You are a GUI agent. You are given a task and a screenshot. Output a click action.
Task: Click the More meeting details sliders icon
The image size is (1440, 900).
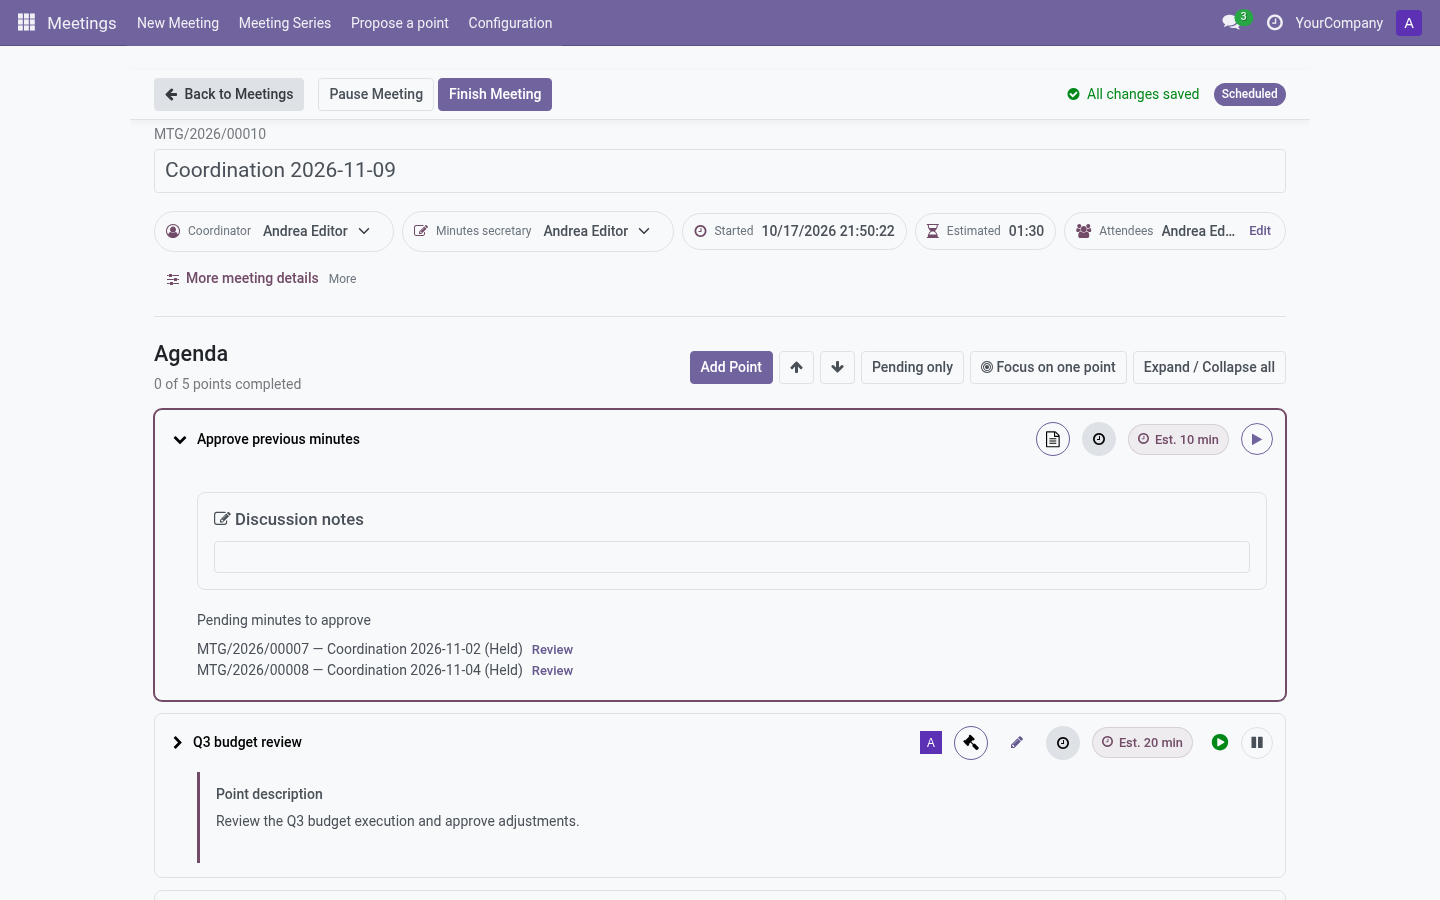173,279
